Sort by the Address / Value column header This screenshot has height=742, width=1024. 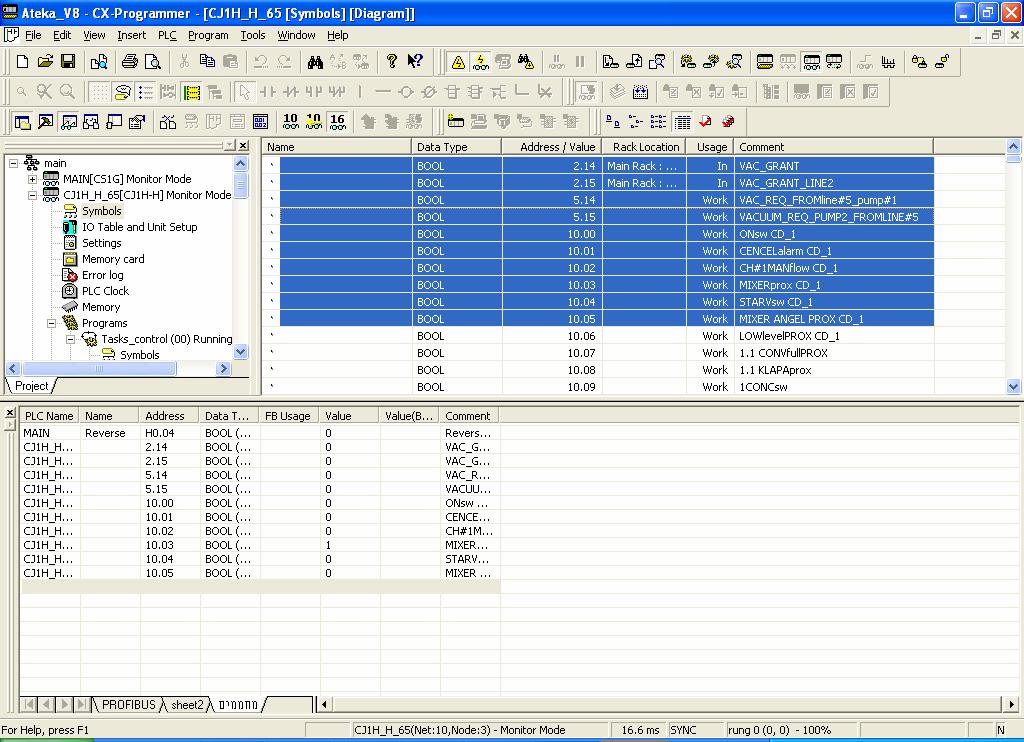click(x=552, y=147)
